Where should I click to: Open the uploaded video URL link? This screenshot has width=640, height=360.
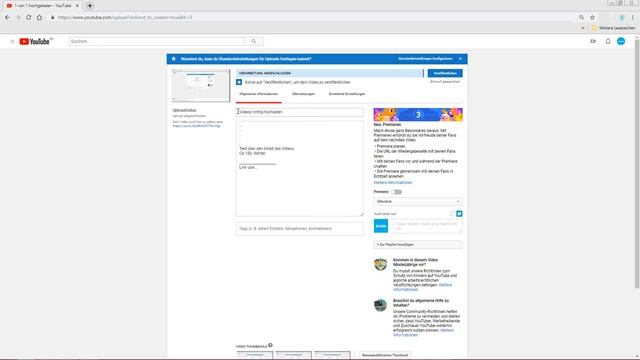tap(196, 126)
